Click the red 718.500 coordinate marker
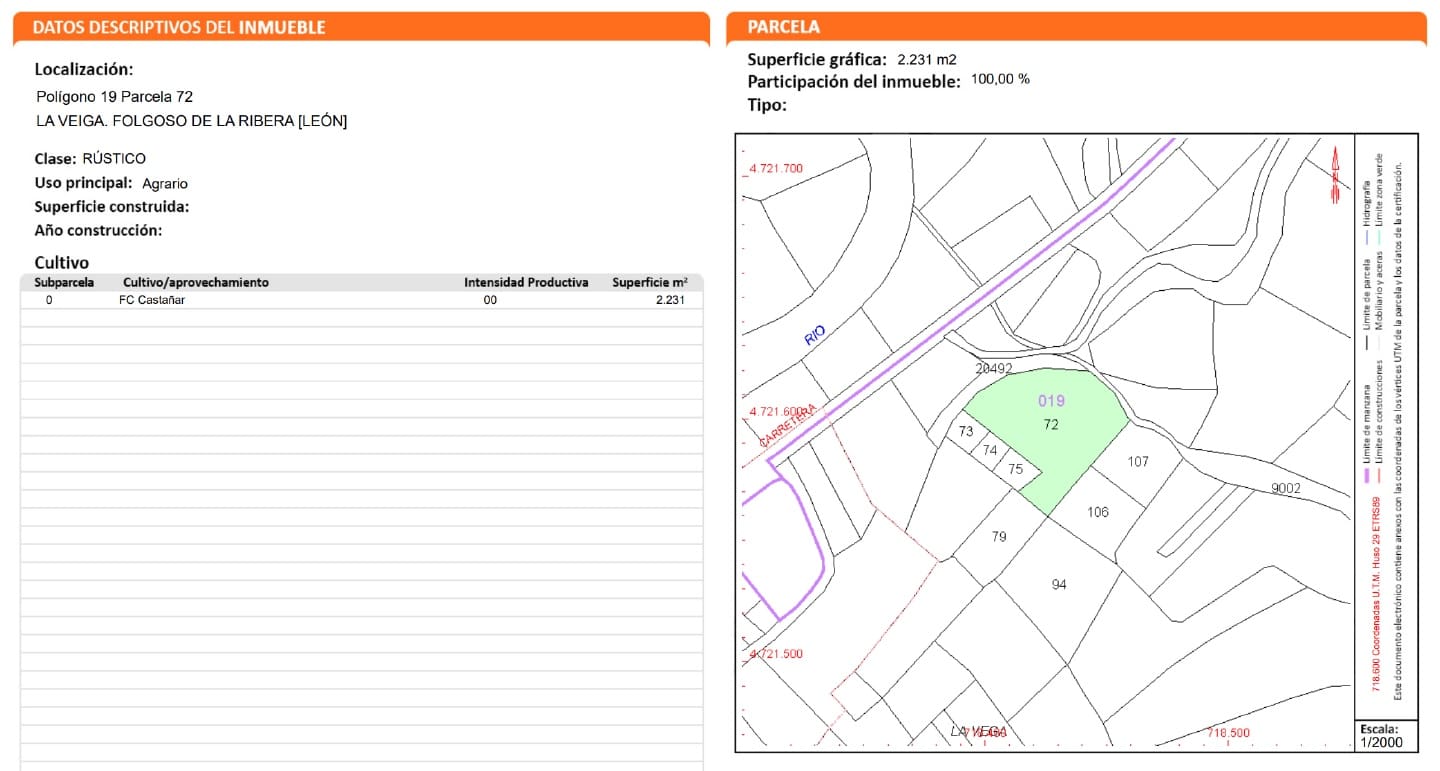1440x771 pixels. point(1227,732)
